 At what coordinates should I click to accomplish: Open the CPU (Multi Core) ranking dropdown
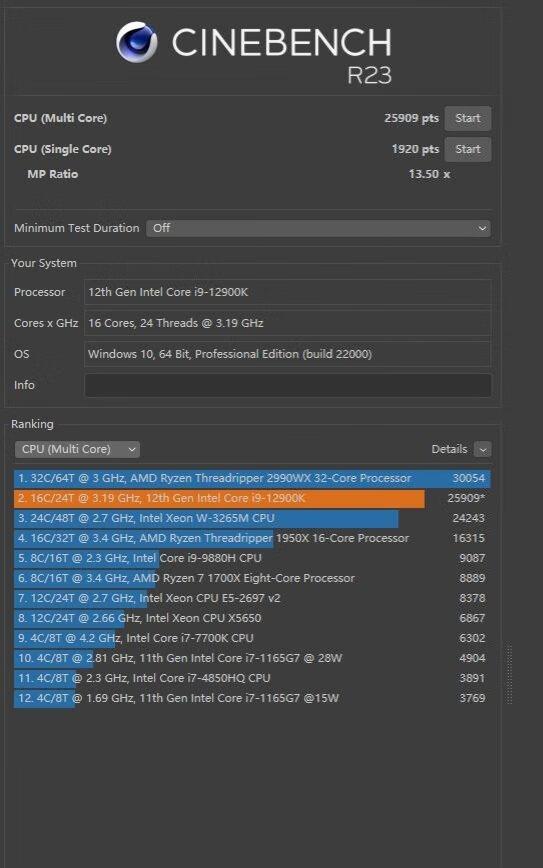[77, 449]
